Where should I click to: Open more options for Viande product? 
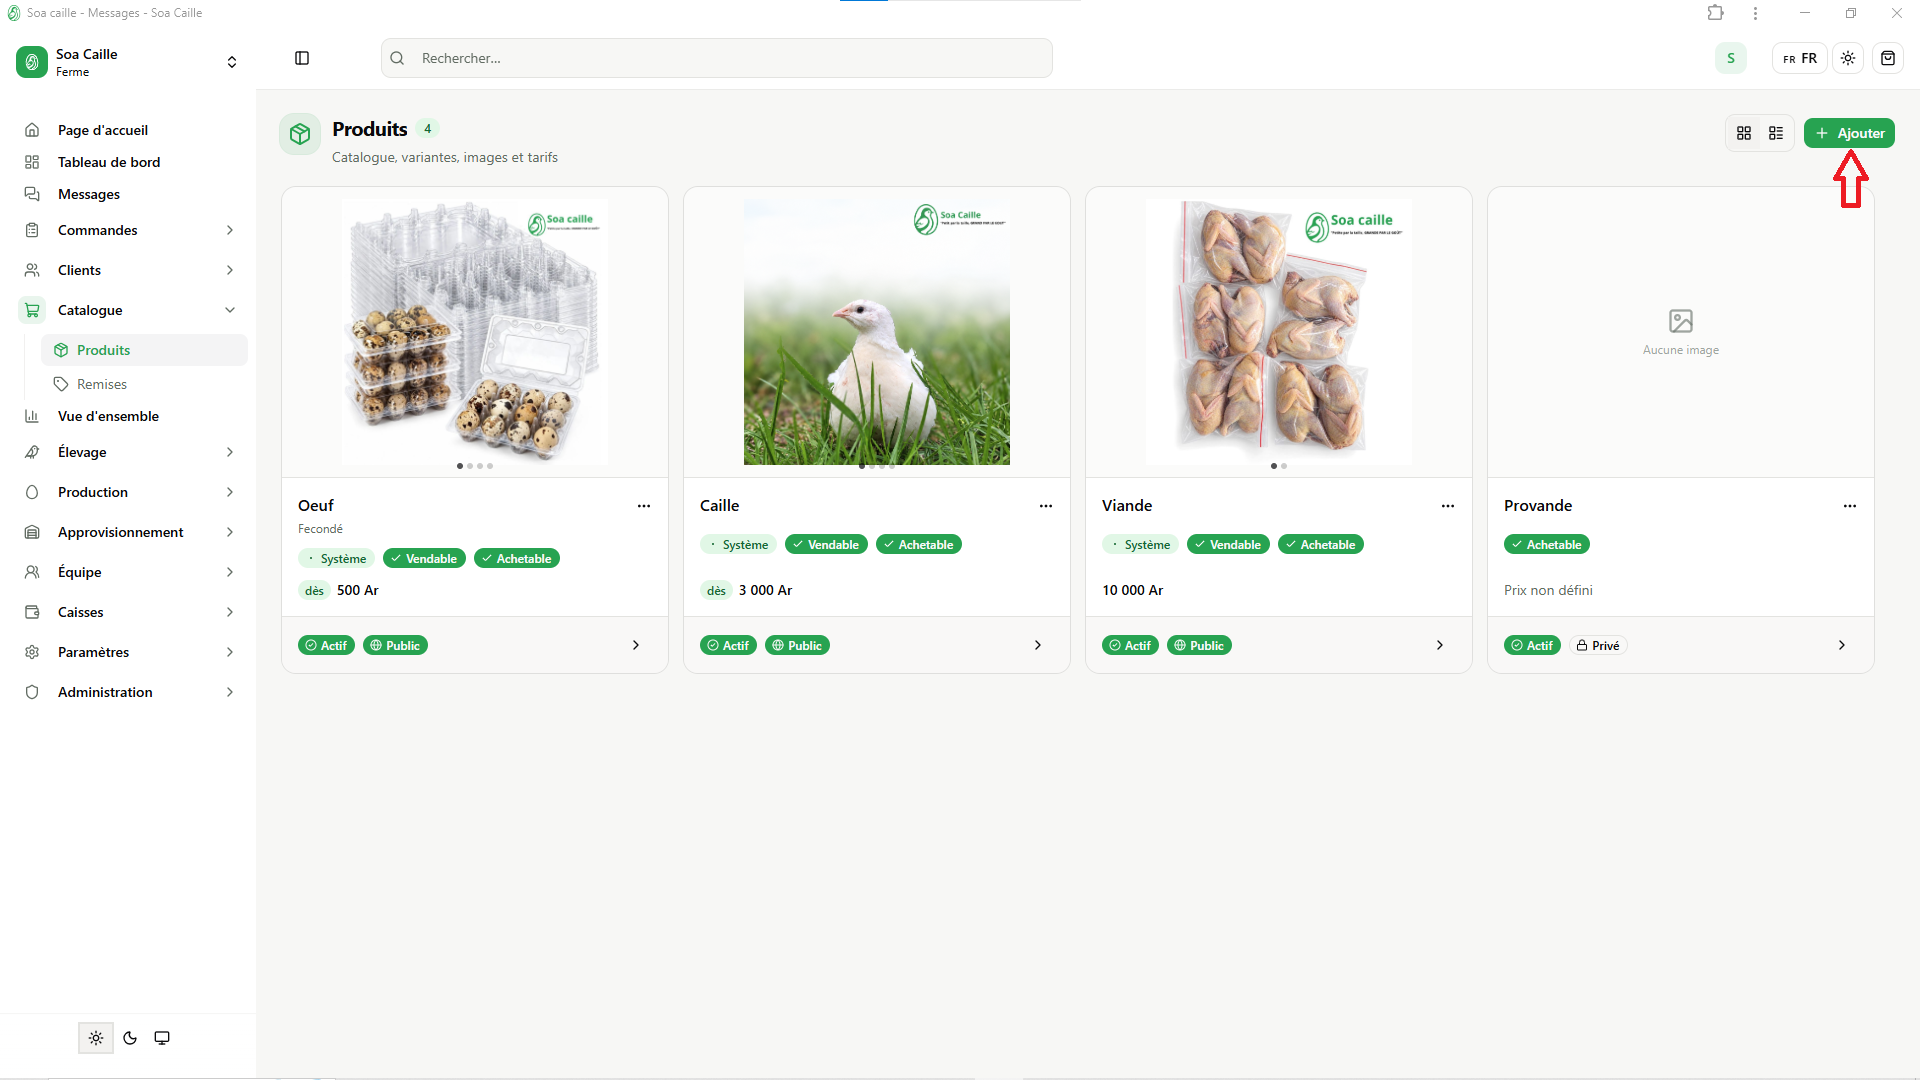1448,506
